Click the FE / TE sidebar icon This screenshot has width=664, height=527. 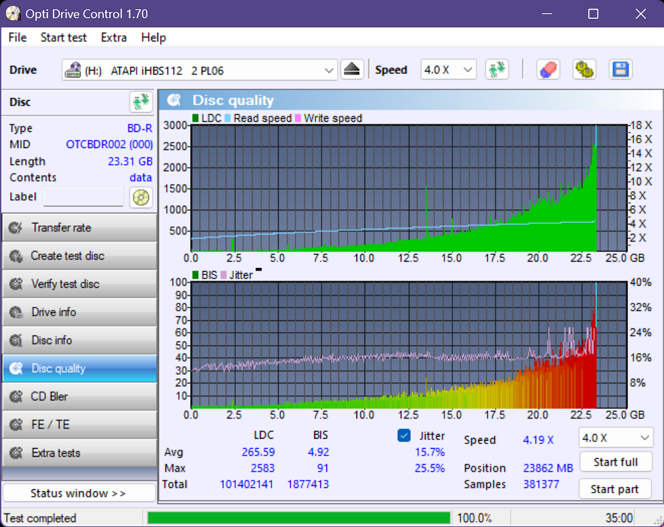click(16, 424)
